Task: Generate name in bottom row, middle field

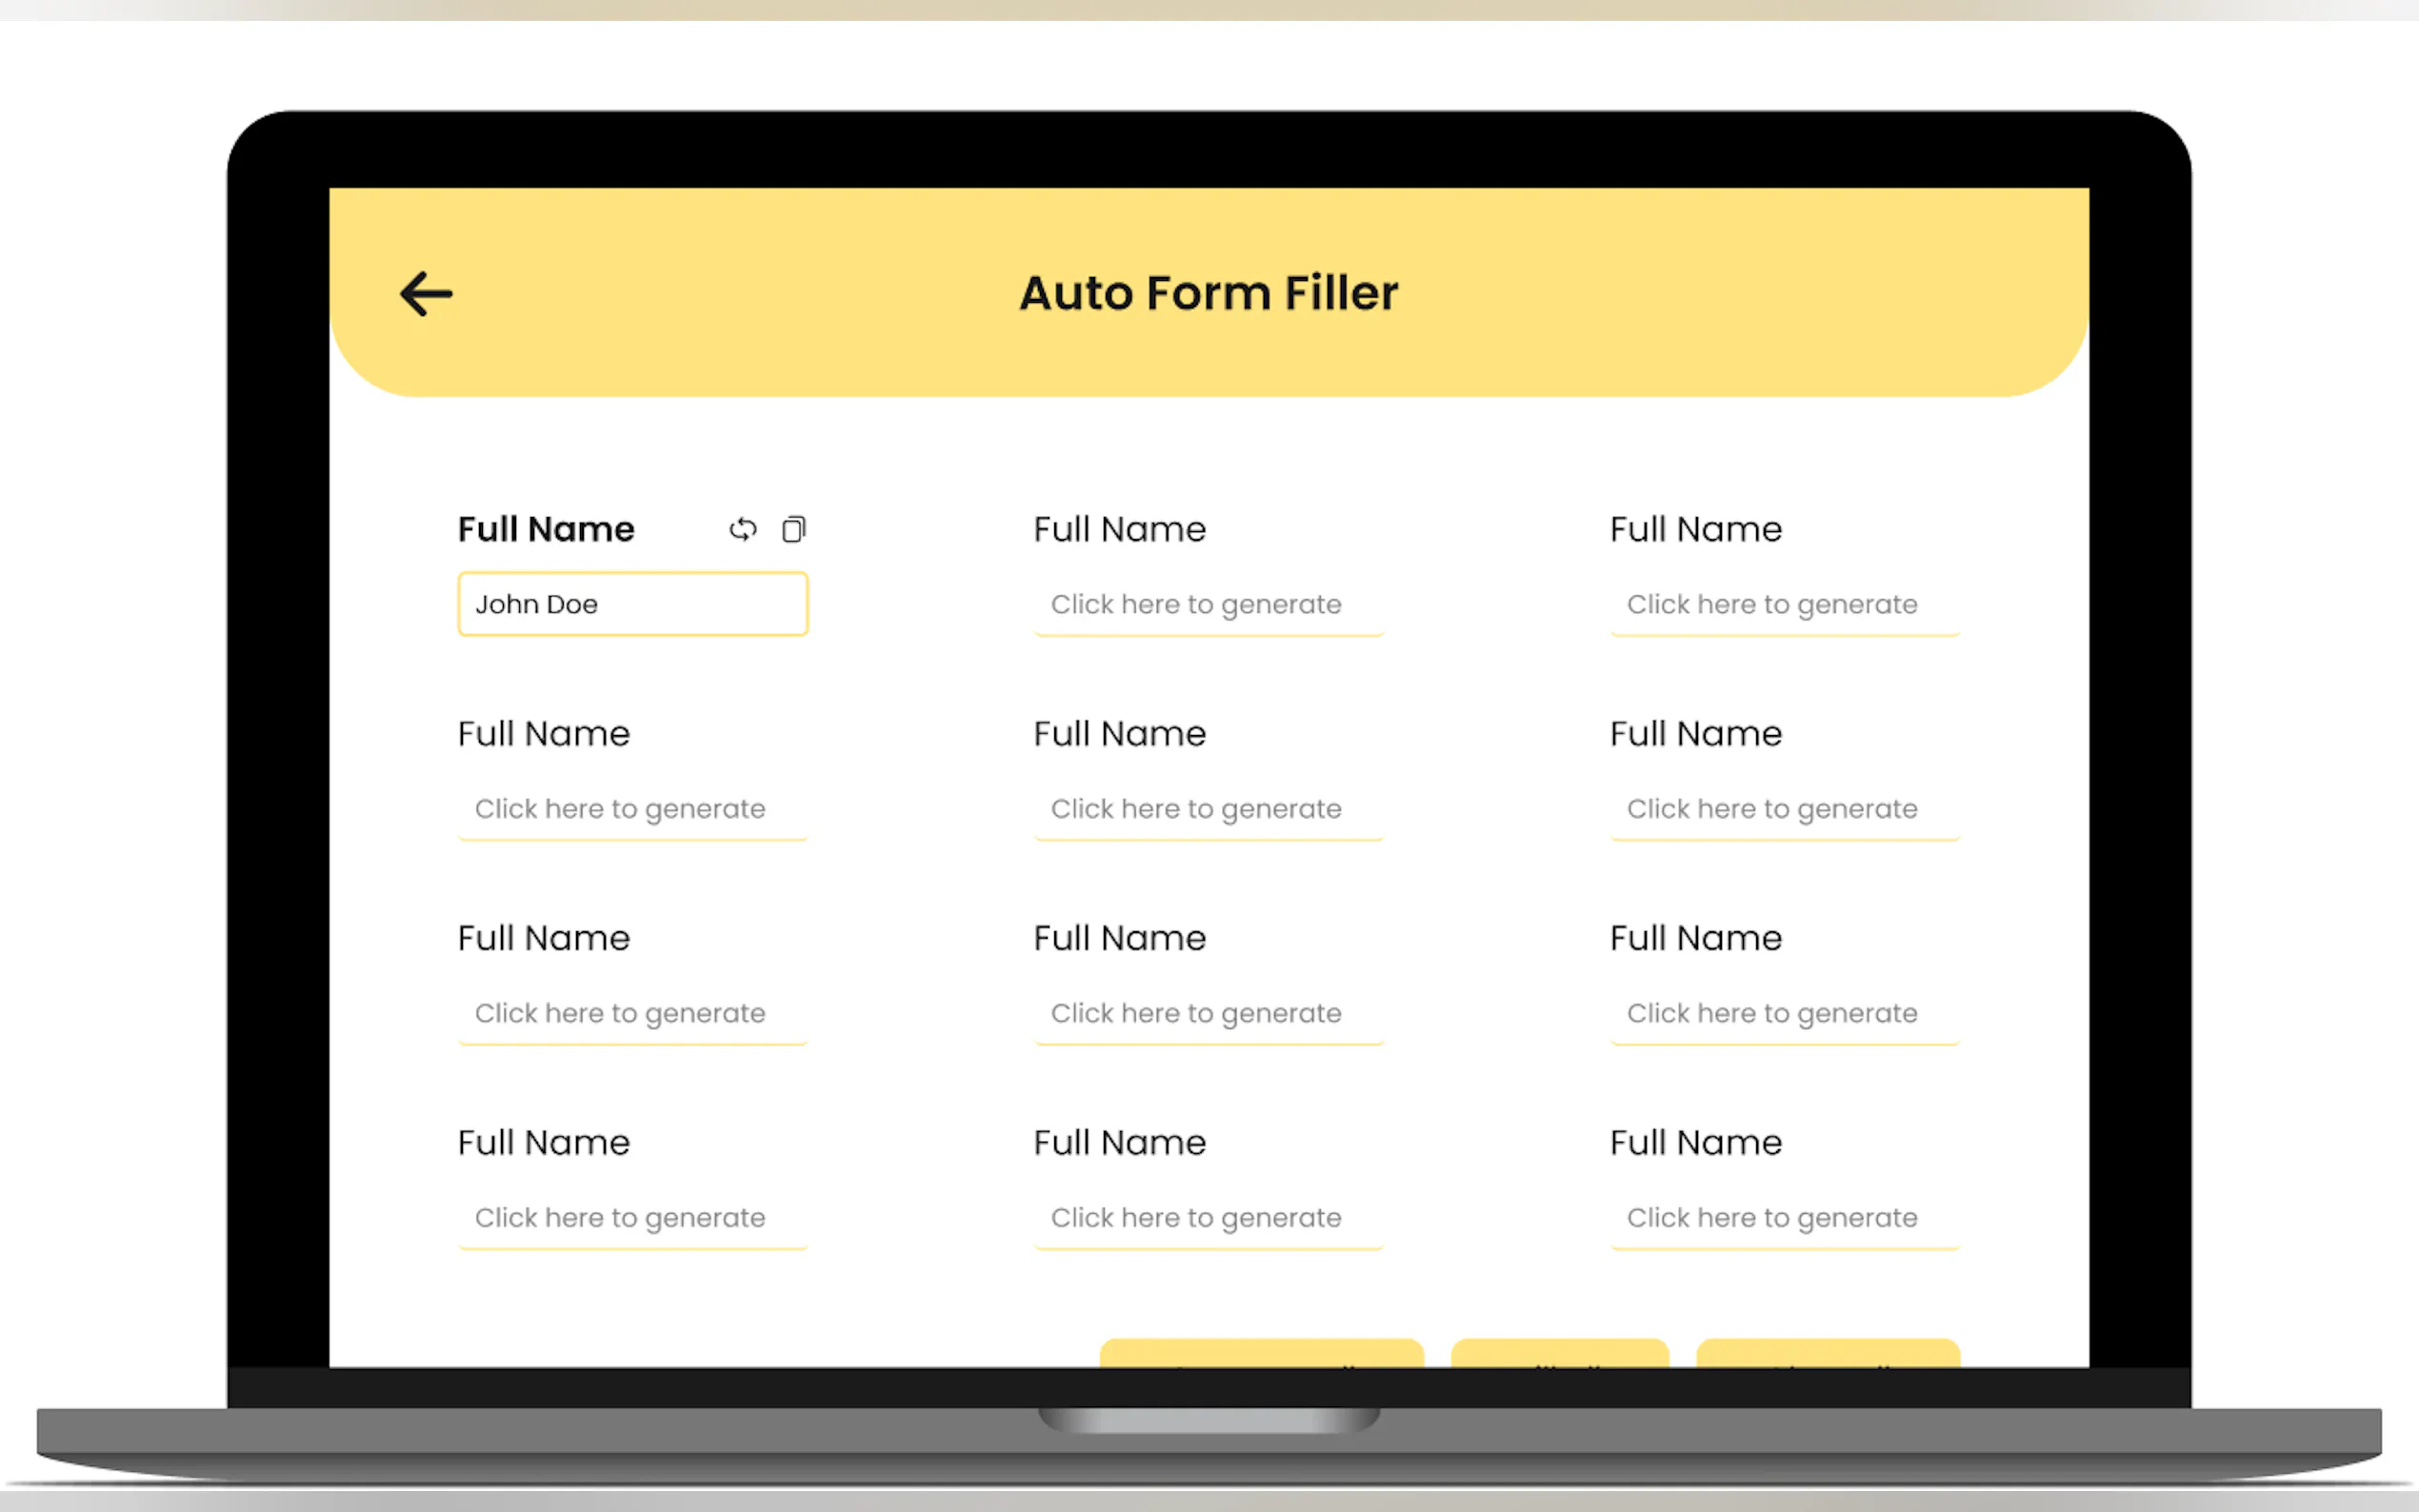Action: tap(1208, 1218)
